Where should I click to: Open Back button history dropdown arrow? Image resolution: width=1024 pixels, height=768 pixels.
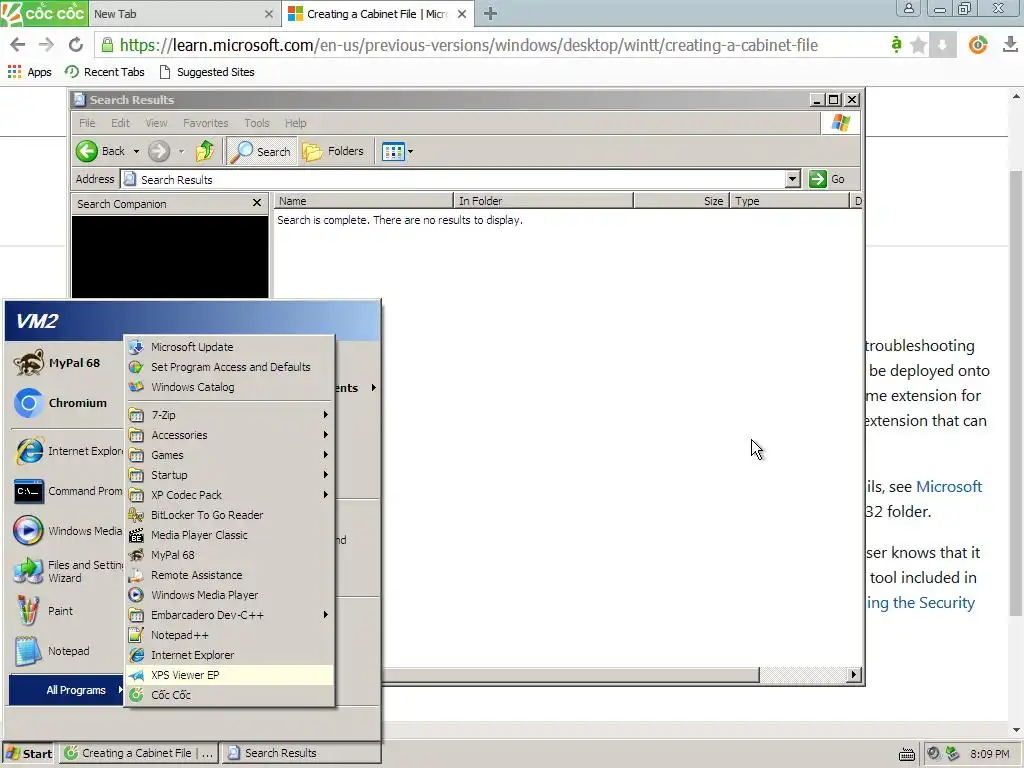(136, 152)
